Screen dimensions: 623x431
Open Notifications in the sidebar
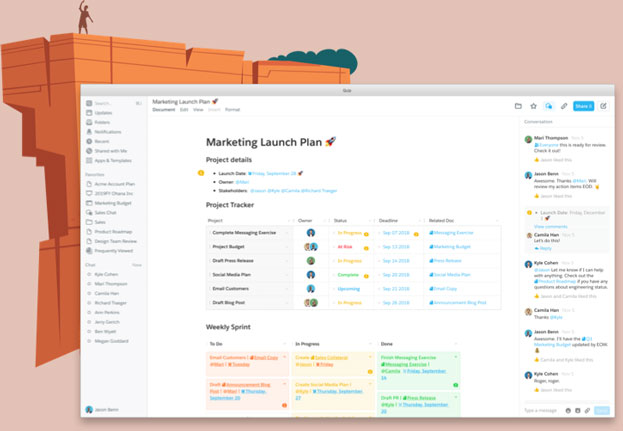(x=108, y=131)
